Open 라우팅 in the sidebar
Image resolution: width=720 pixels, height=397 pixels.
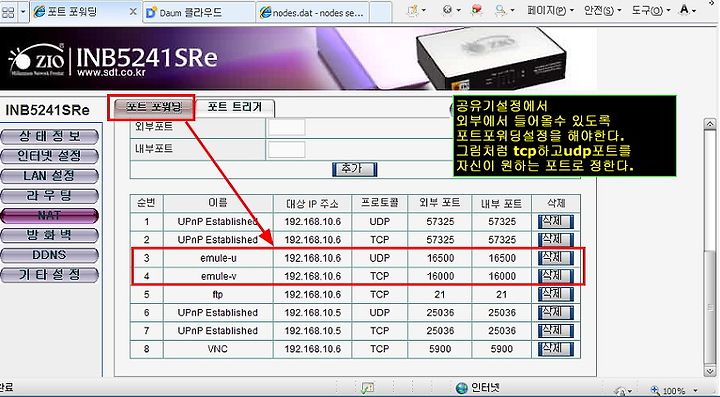[50, 196]
